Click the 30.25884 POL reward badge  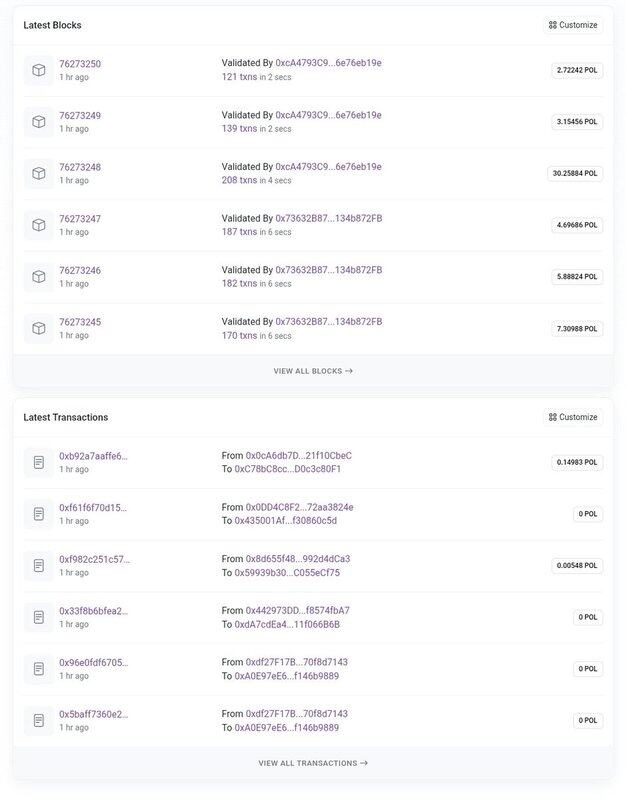pyautogui.click(x=575, y=173)
